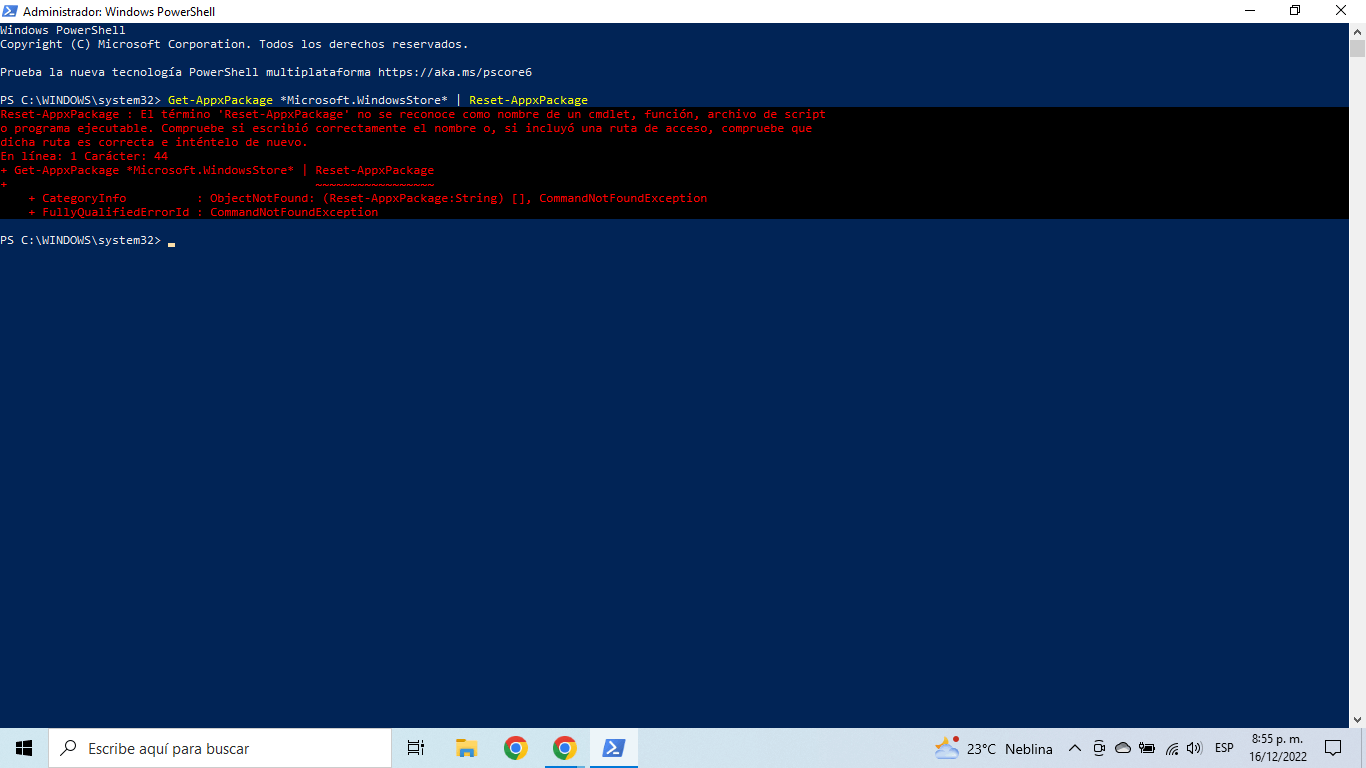Select the PowerShell taskbar icon
The image size is (1366, 768).
click(x=613, y=748)
